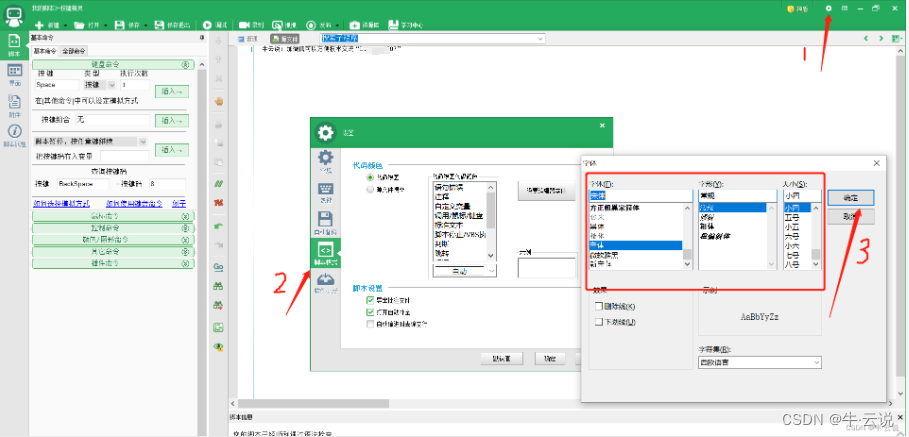Switch to All Commands (全部命令) tab
The width and height of the screenshot is (909, 437).
[74, 51]
